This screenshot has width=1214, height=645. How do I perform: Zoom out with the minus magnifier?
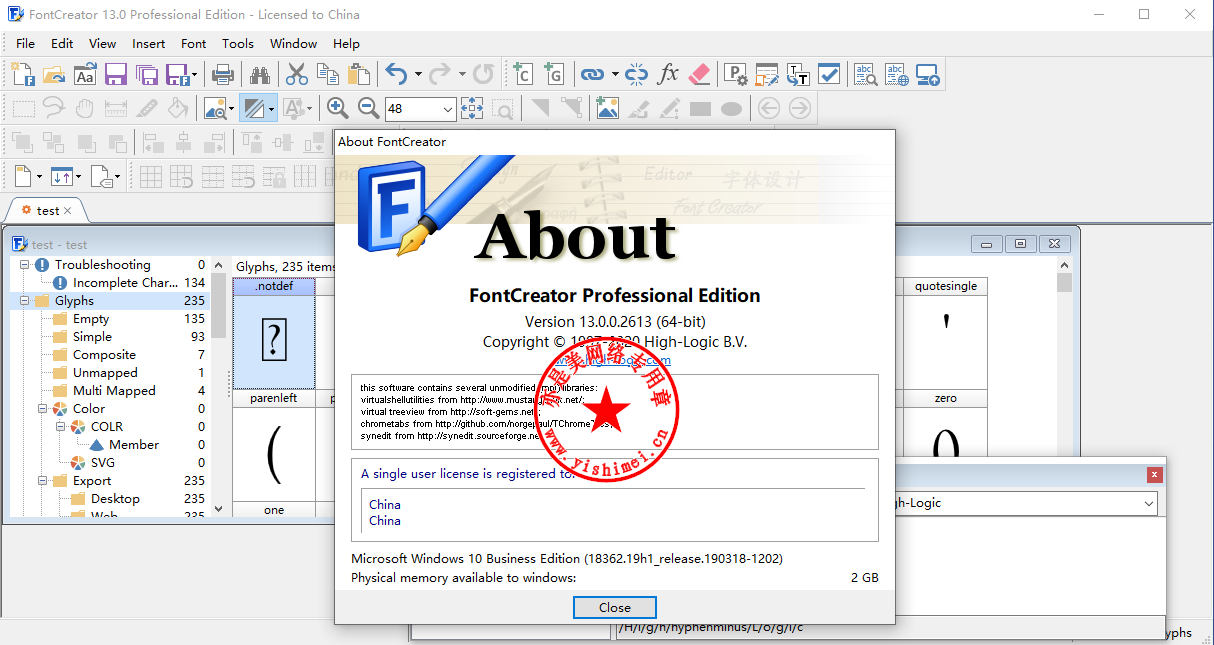click(369, 108)
